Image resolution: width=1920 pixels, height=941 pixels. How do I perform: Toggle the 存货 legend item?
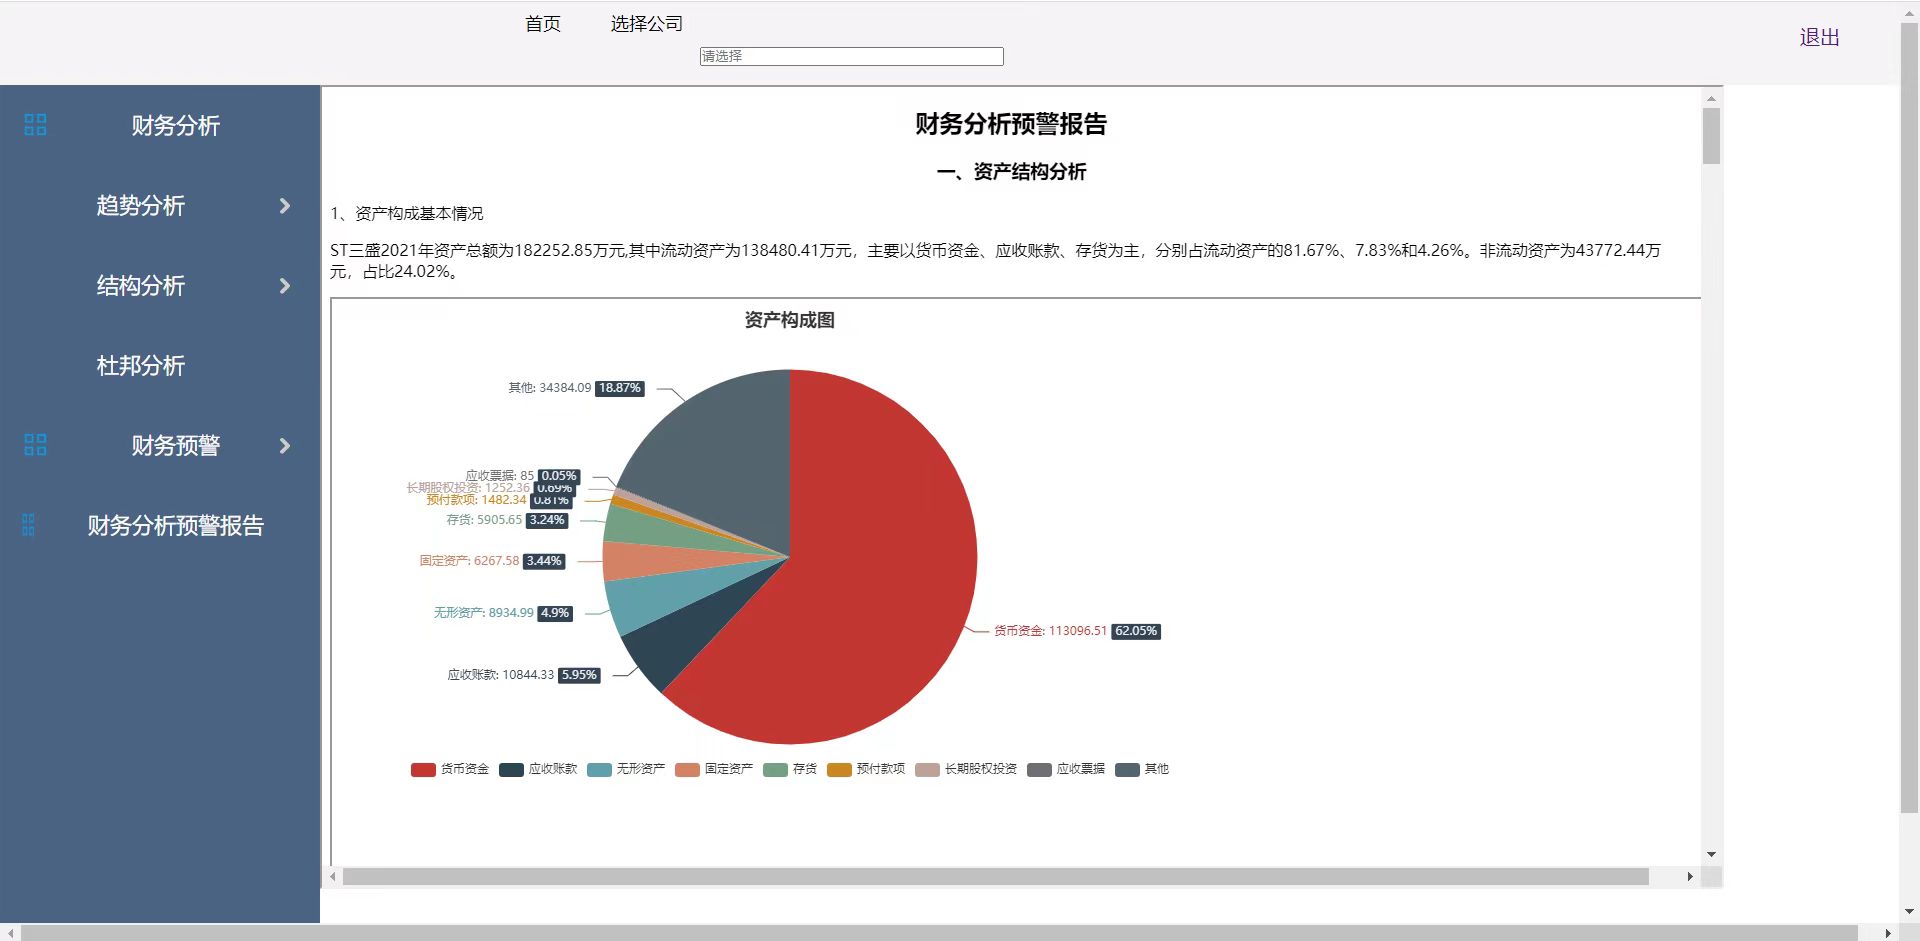coord(790,769)
